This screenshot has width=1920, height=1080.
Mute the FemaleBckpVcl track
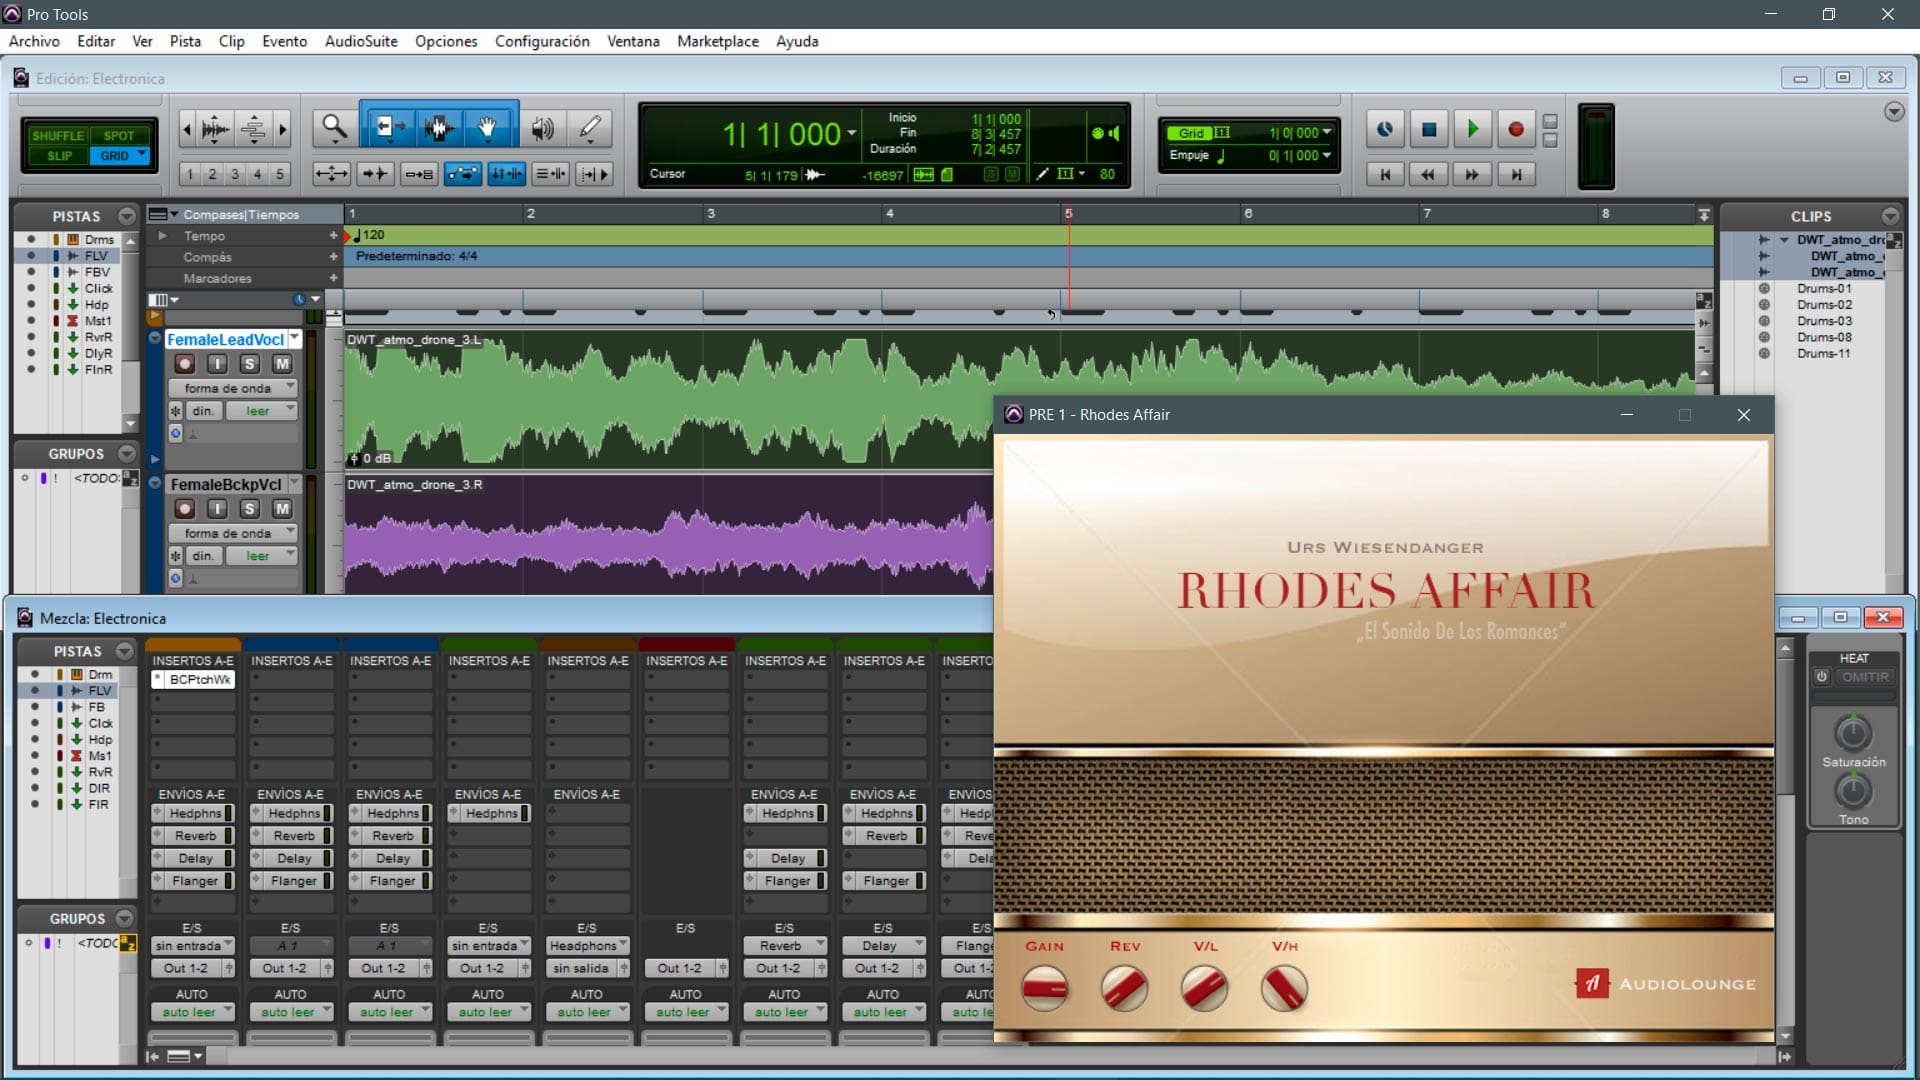pyautogui.click(x=282, y=509)
